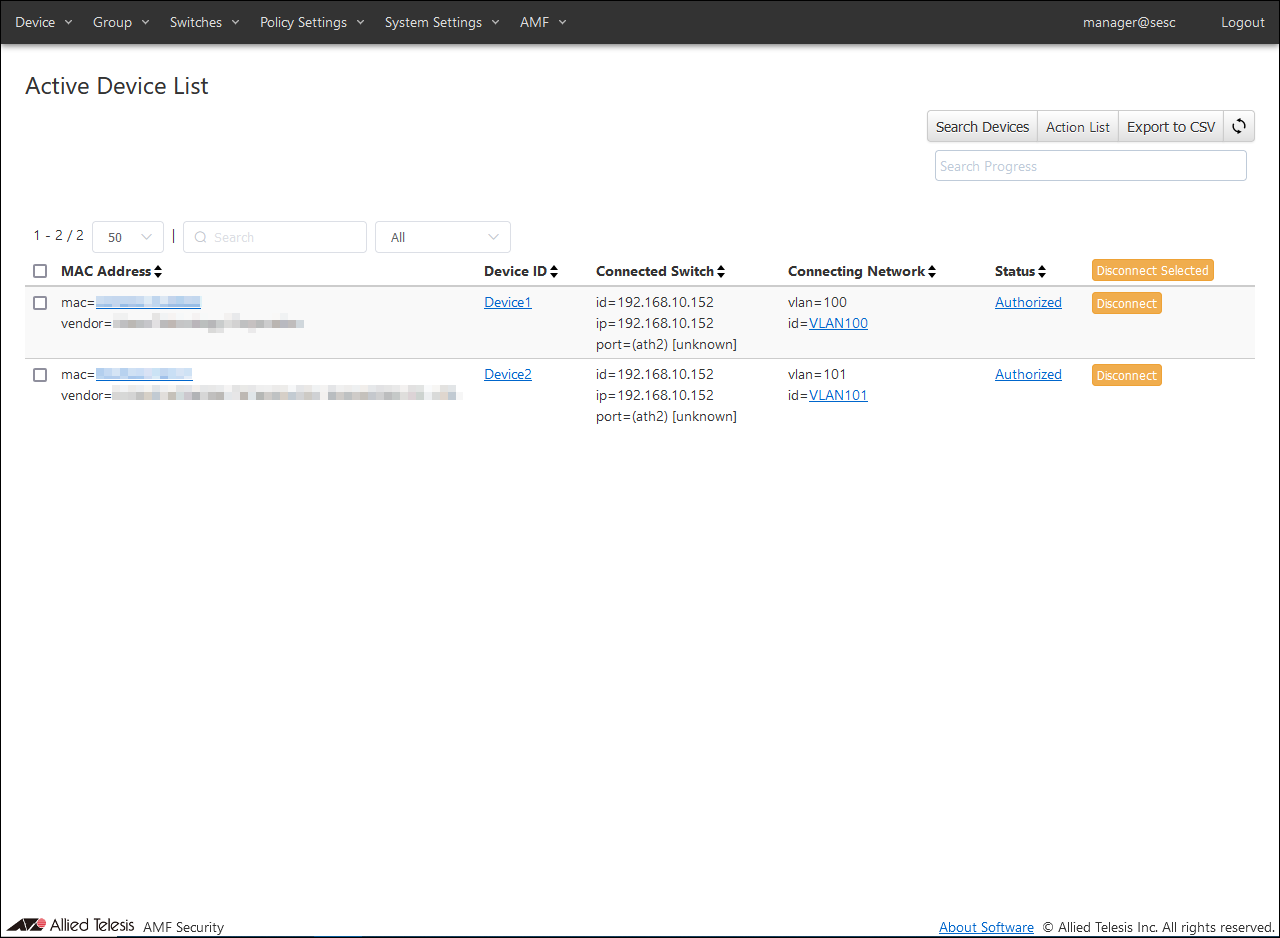This screenshot has width=1280, height=938.
Task: Click the refresh icon next to Export to CSV
Action: tap(1239, 126)
